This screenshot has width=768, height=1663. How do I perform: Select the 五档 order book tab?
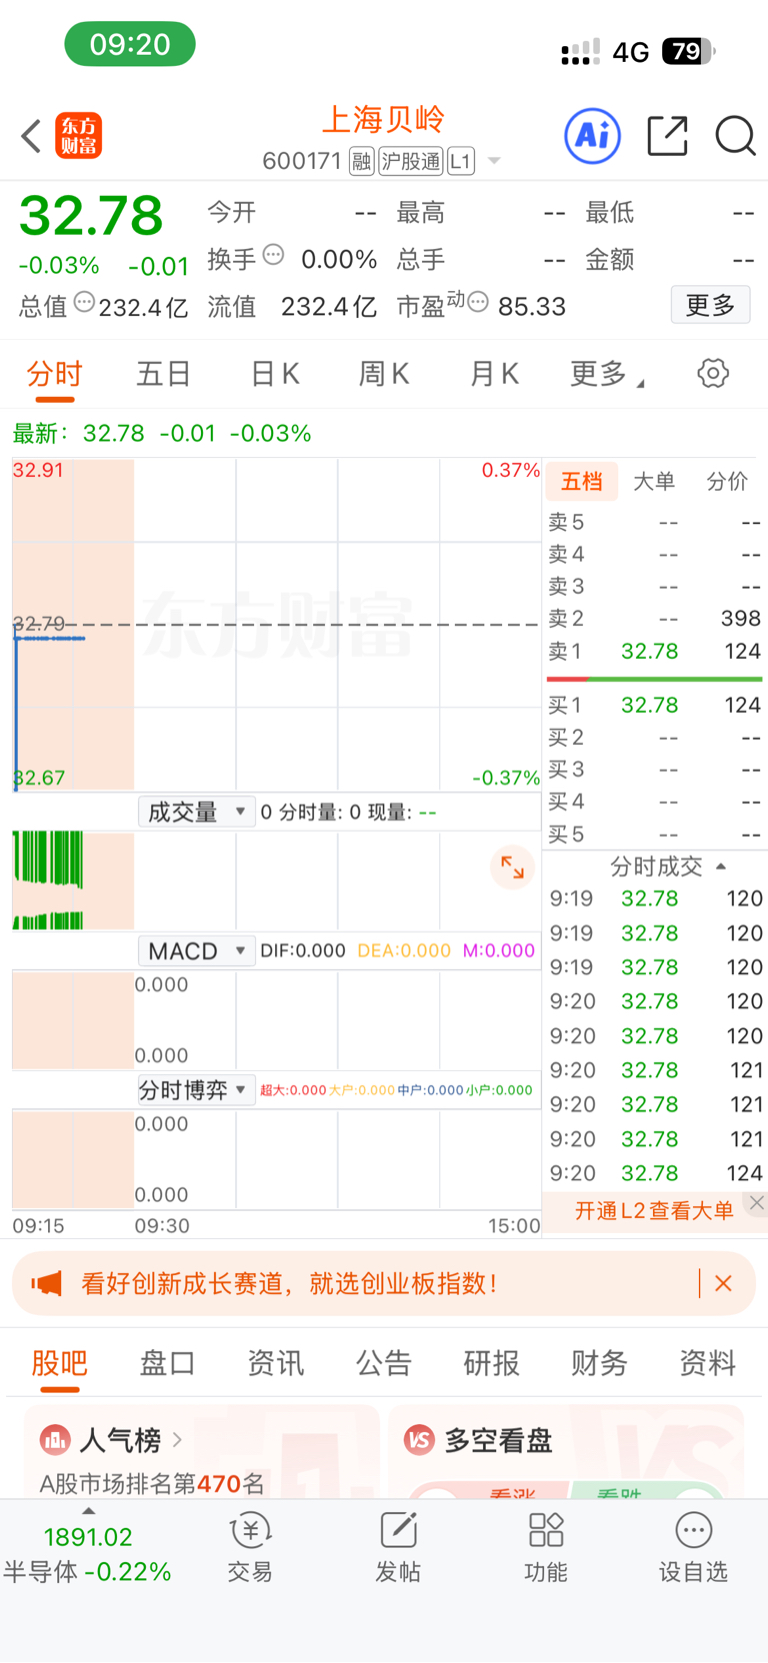point(582,481)
